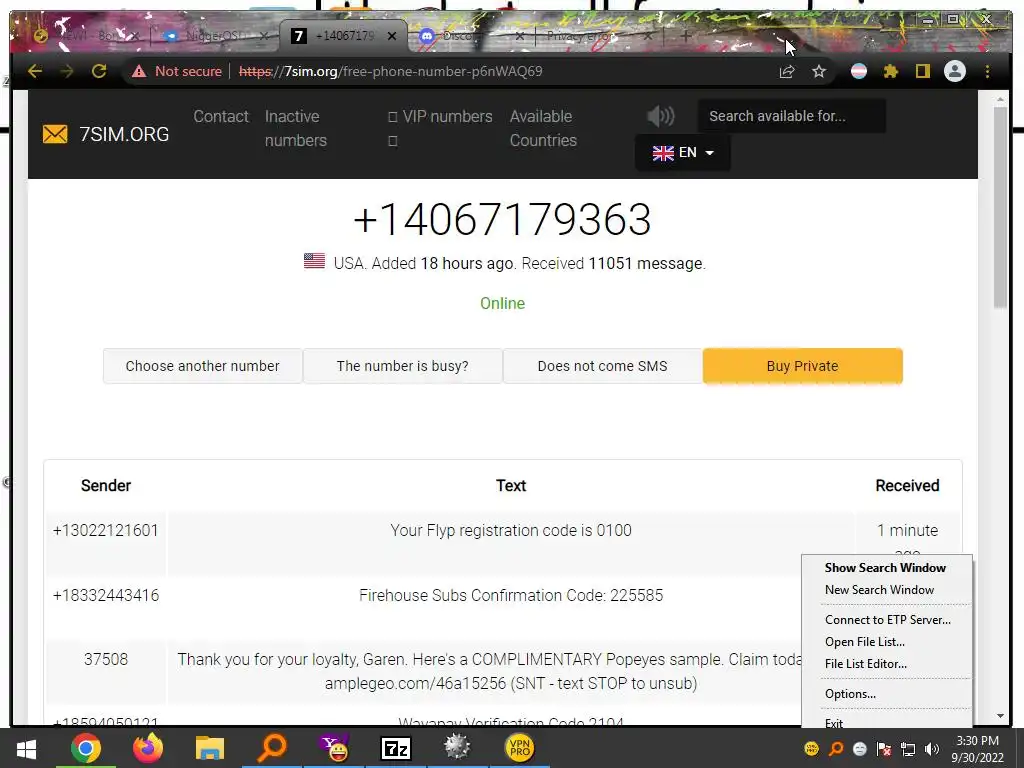Share this page via the share icon
The height and width of the screenshot is (768, 1024).
(x=787, y=71)
